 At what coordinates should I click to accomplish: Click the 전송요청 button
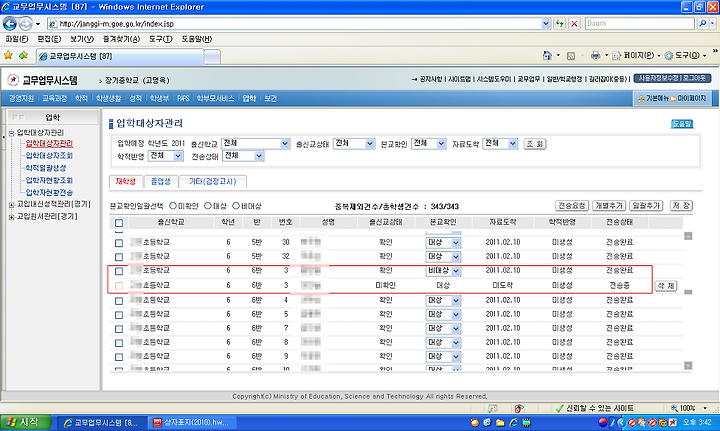tap(572, 206)
